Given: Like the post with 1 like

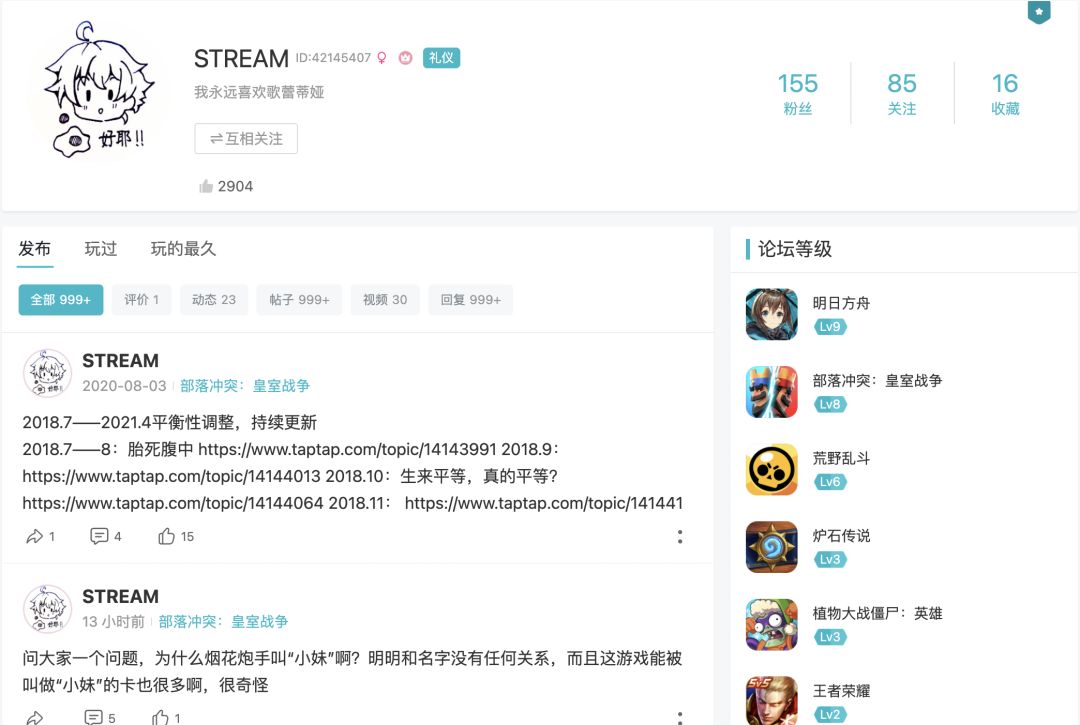Looking at the screenshot, I should (160, 717).
